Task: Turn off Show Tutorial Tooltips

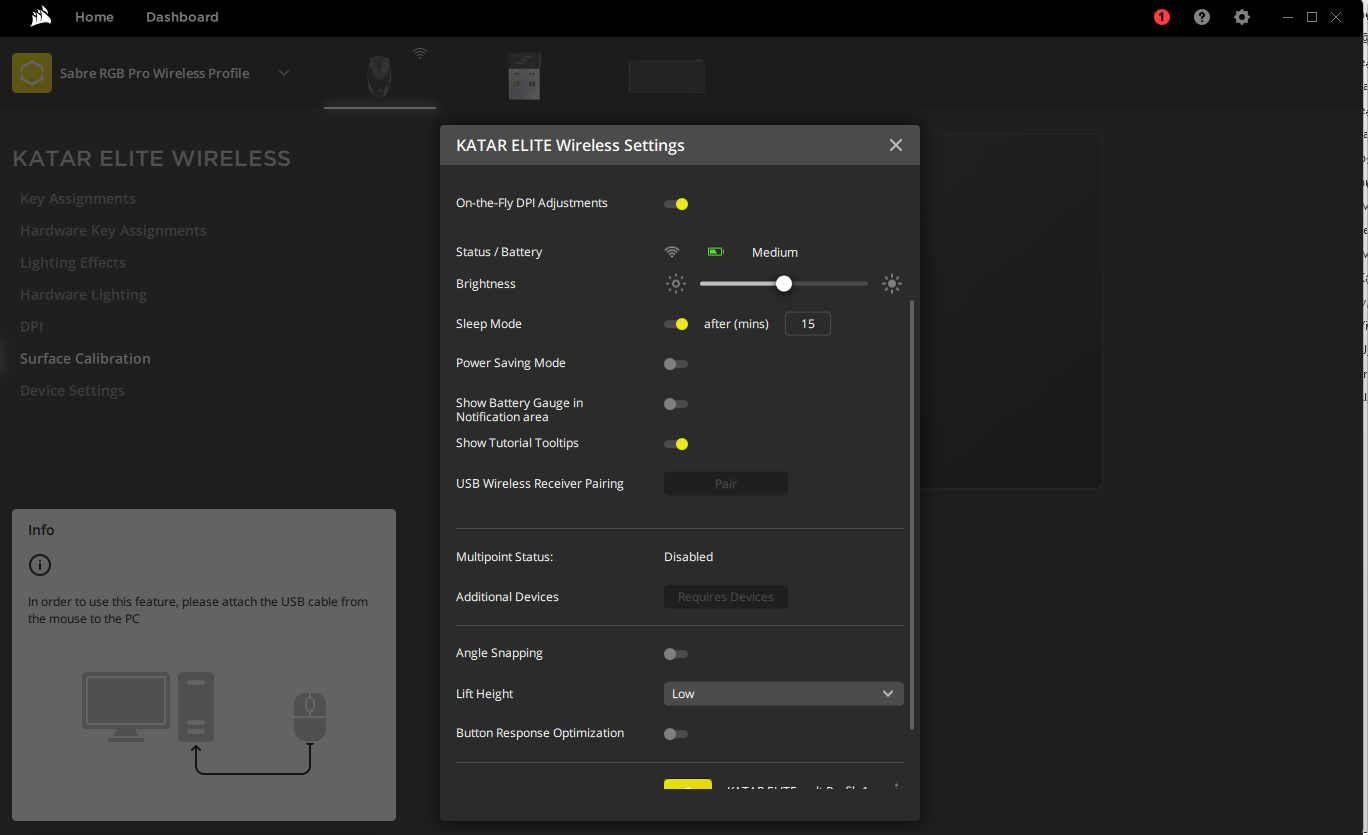Action: (676, 444)
